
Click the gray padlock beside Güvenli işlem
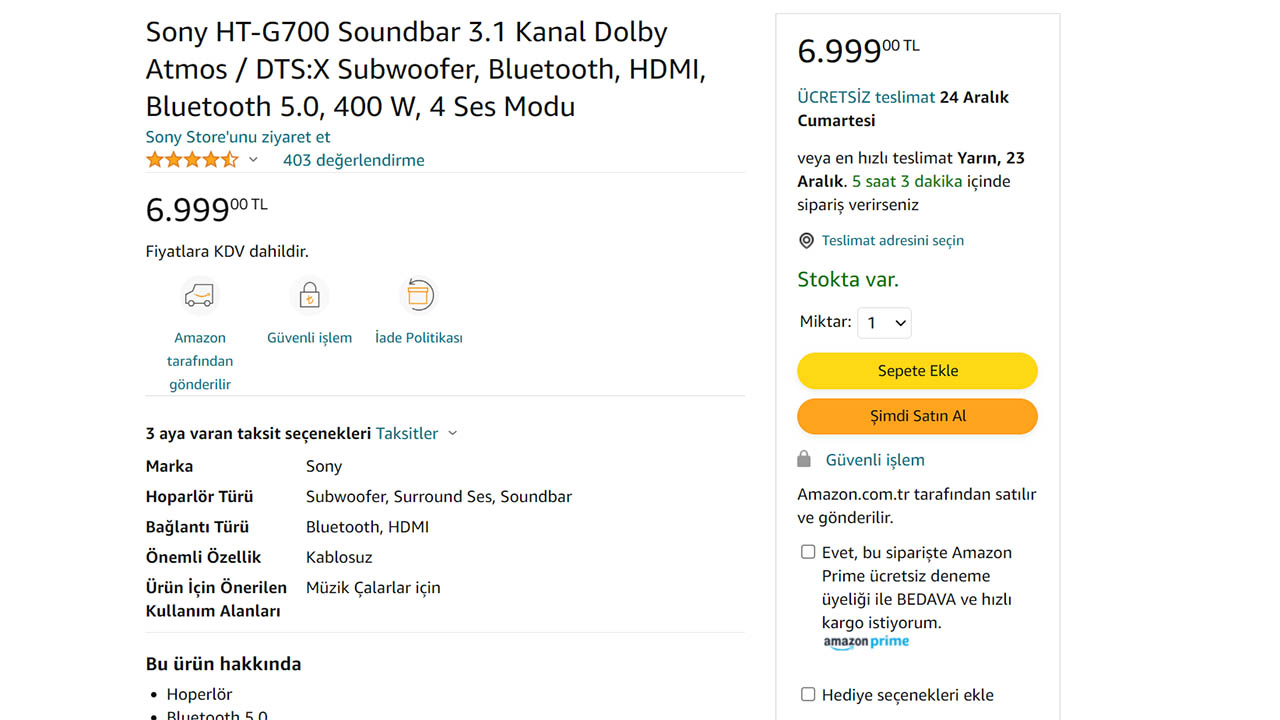804,459
